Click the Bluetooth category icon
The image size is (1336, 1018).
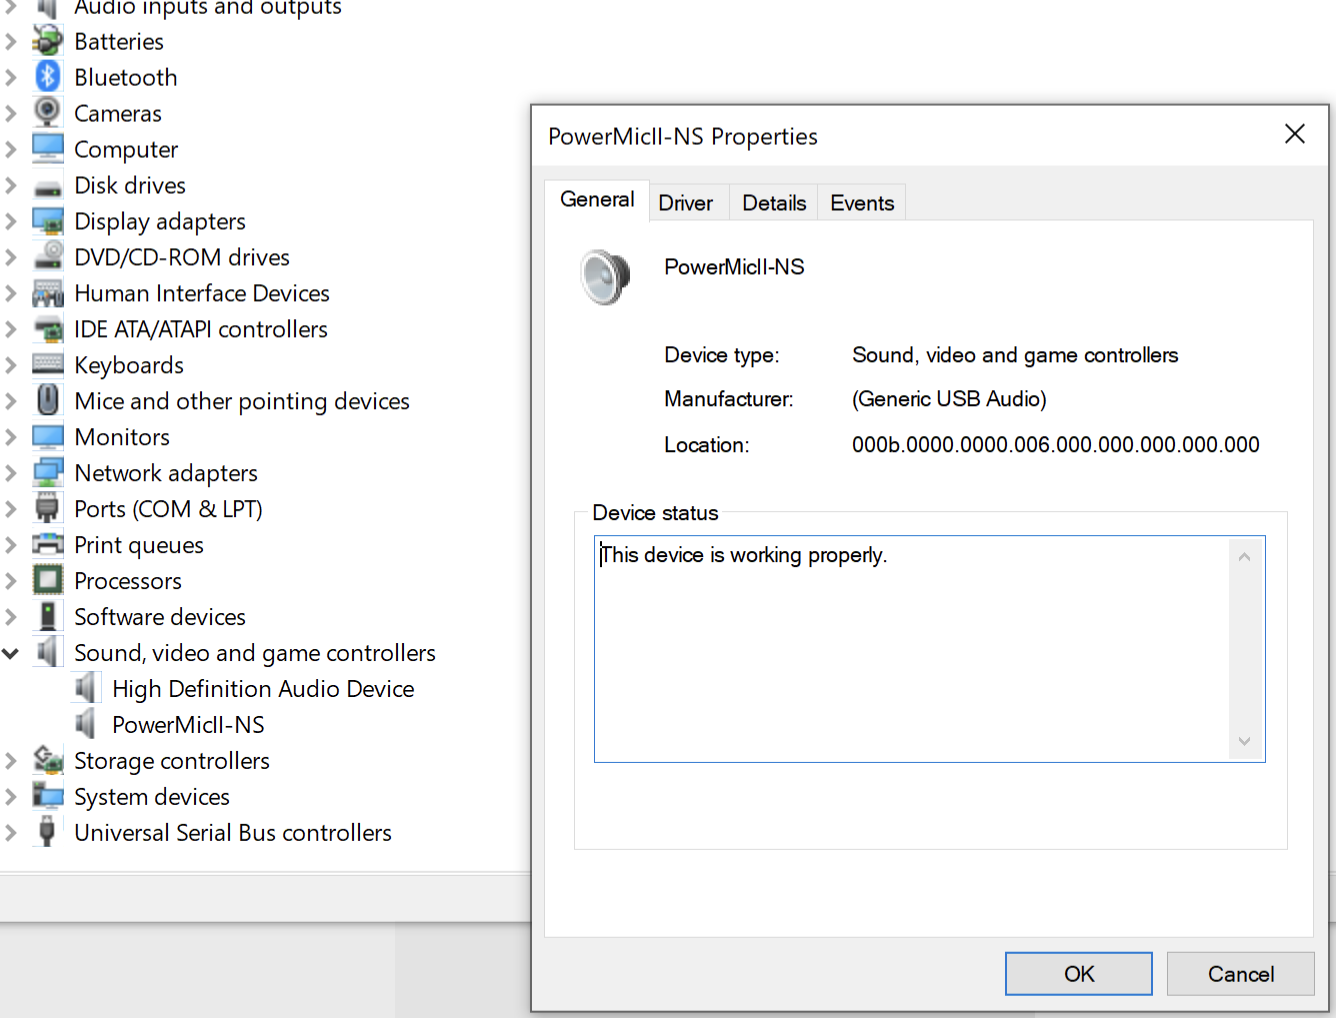47,77
